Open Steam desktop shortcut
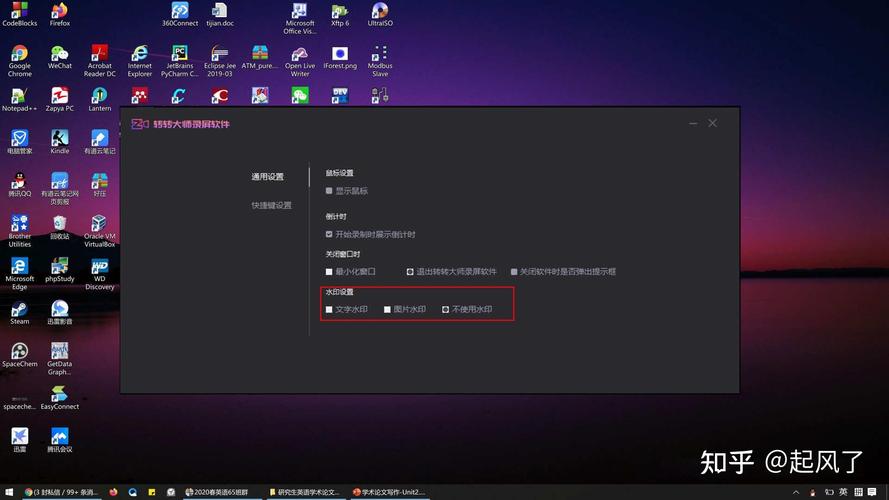Image resolution: width=889 pixels, height=500 pixels. pyautogui.click(x=20, y=312)
